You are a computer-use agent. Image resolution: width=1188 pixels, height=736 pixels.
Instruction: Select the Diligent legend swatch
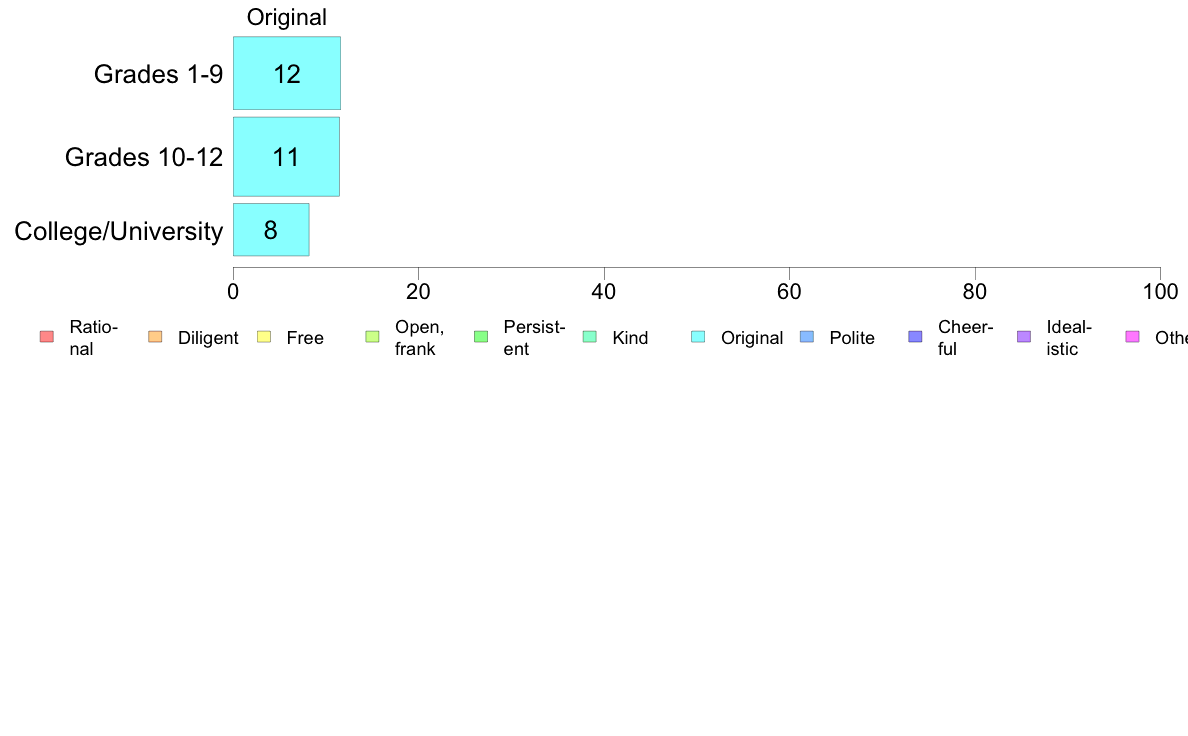(155, 337)
